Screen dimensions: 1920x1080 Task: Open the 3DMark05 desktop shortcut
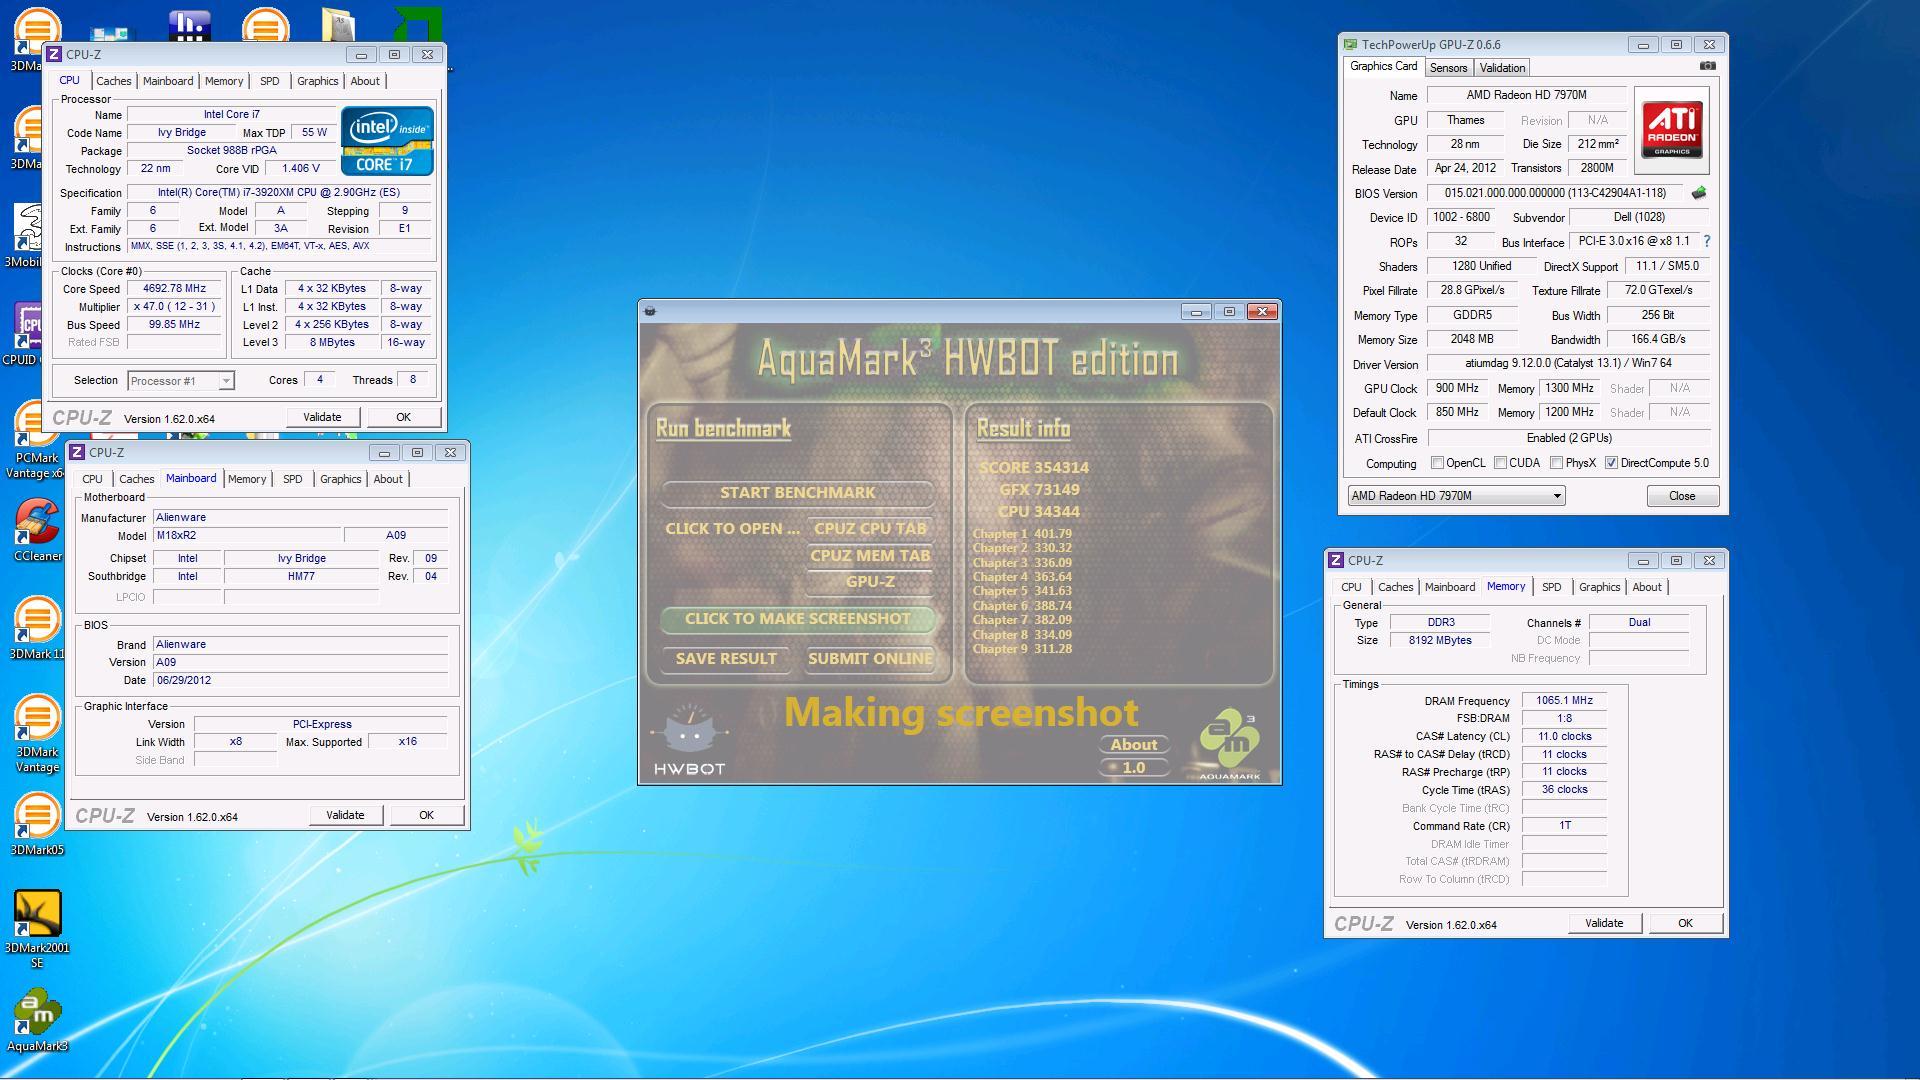37,824
